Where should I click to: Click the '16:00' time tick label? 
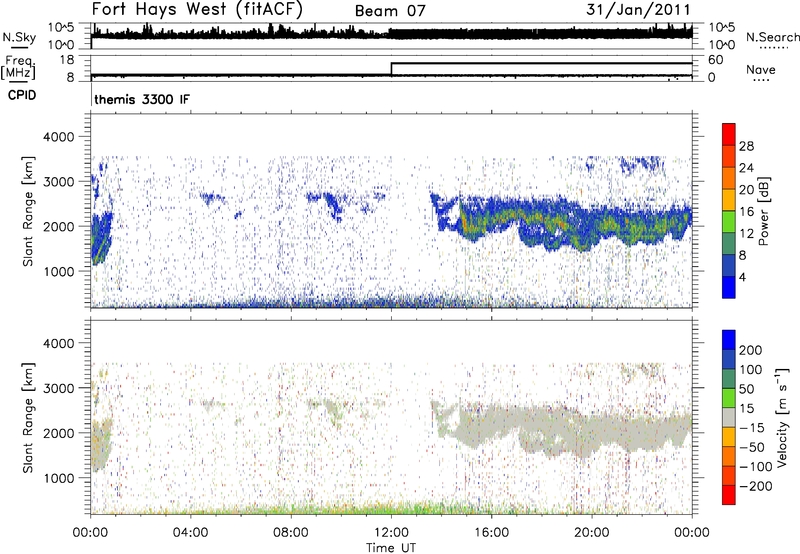pyautogui.click(x=491, y=533)
